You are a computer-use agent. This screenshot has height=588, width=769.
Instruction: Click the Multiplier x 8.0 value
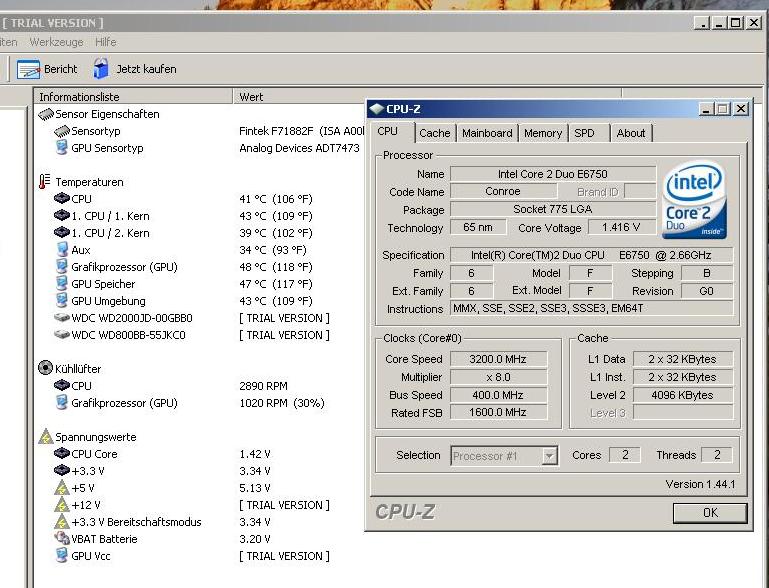[x=498, y=377]
